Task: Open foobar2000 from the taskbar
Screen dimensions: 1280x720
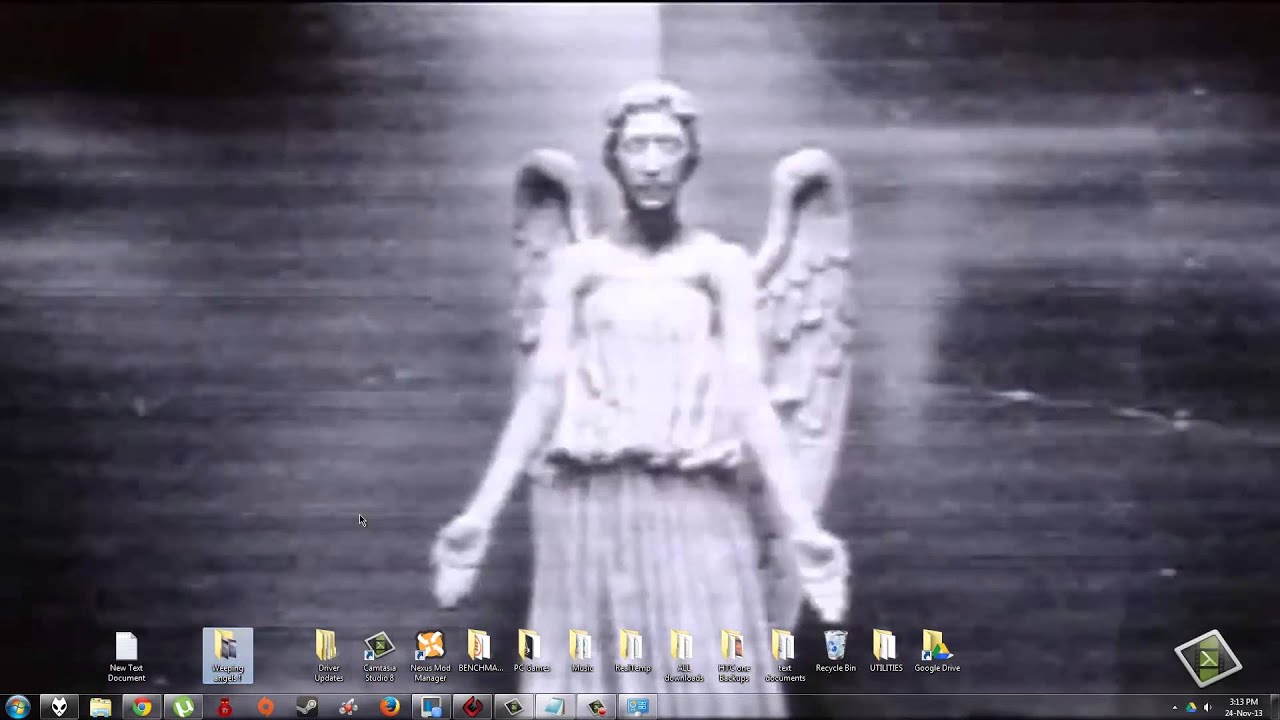Action: tap(58, 708)
